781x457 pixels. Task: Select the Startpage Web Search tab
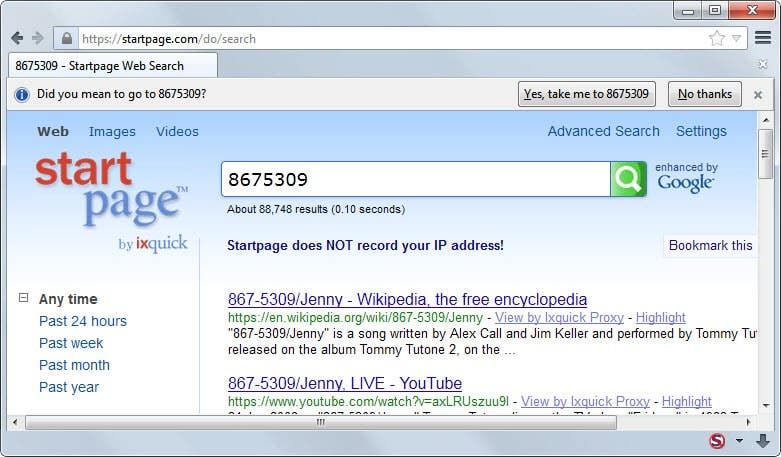tap(113, 66)
